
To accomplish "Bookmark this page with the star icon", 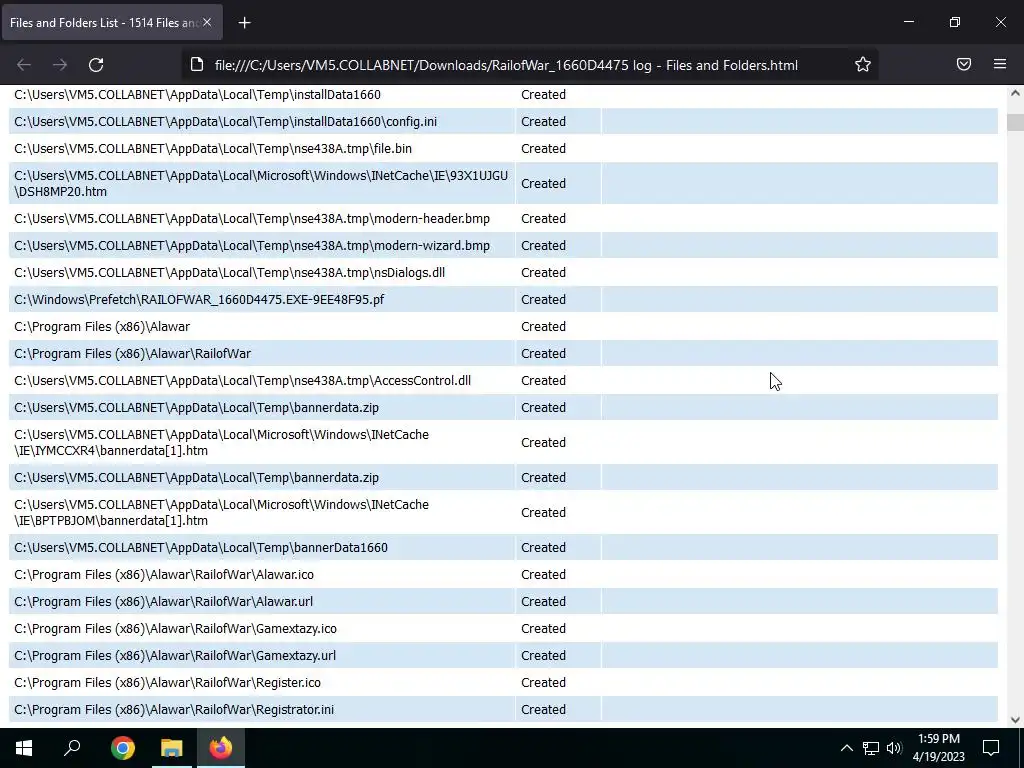I will pos(863,64).
